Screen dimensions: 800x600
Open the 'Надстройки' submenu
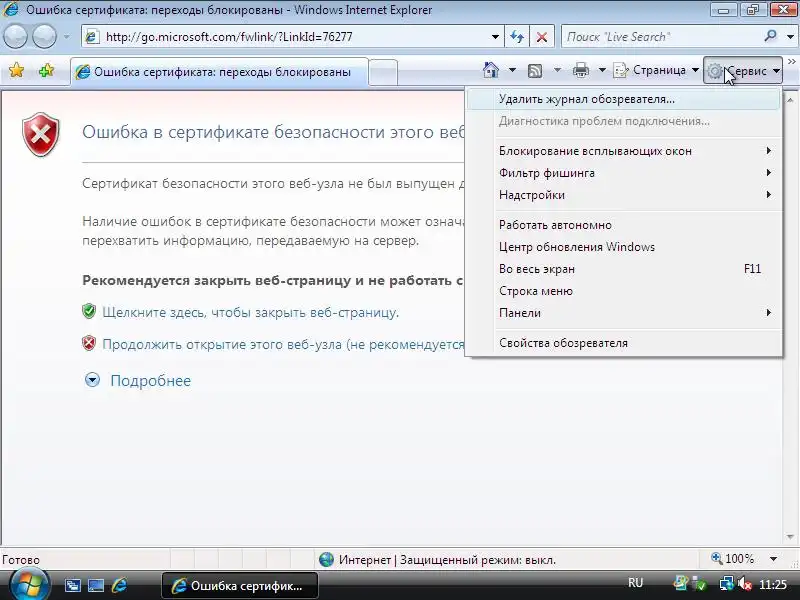tap(623, 195)
